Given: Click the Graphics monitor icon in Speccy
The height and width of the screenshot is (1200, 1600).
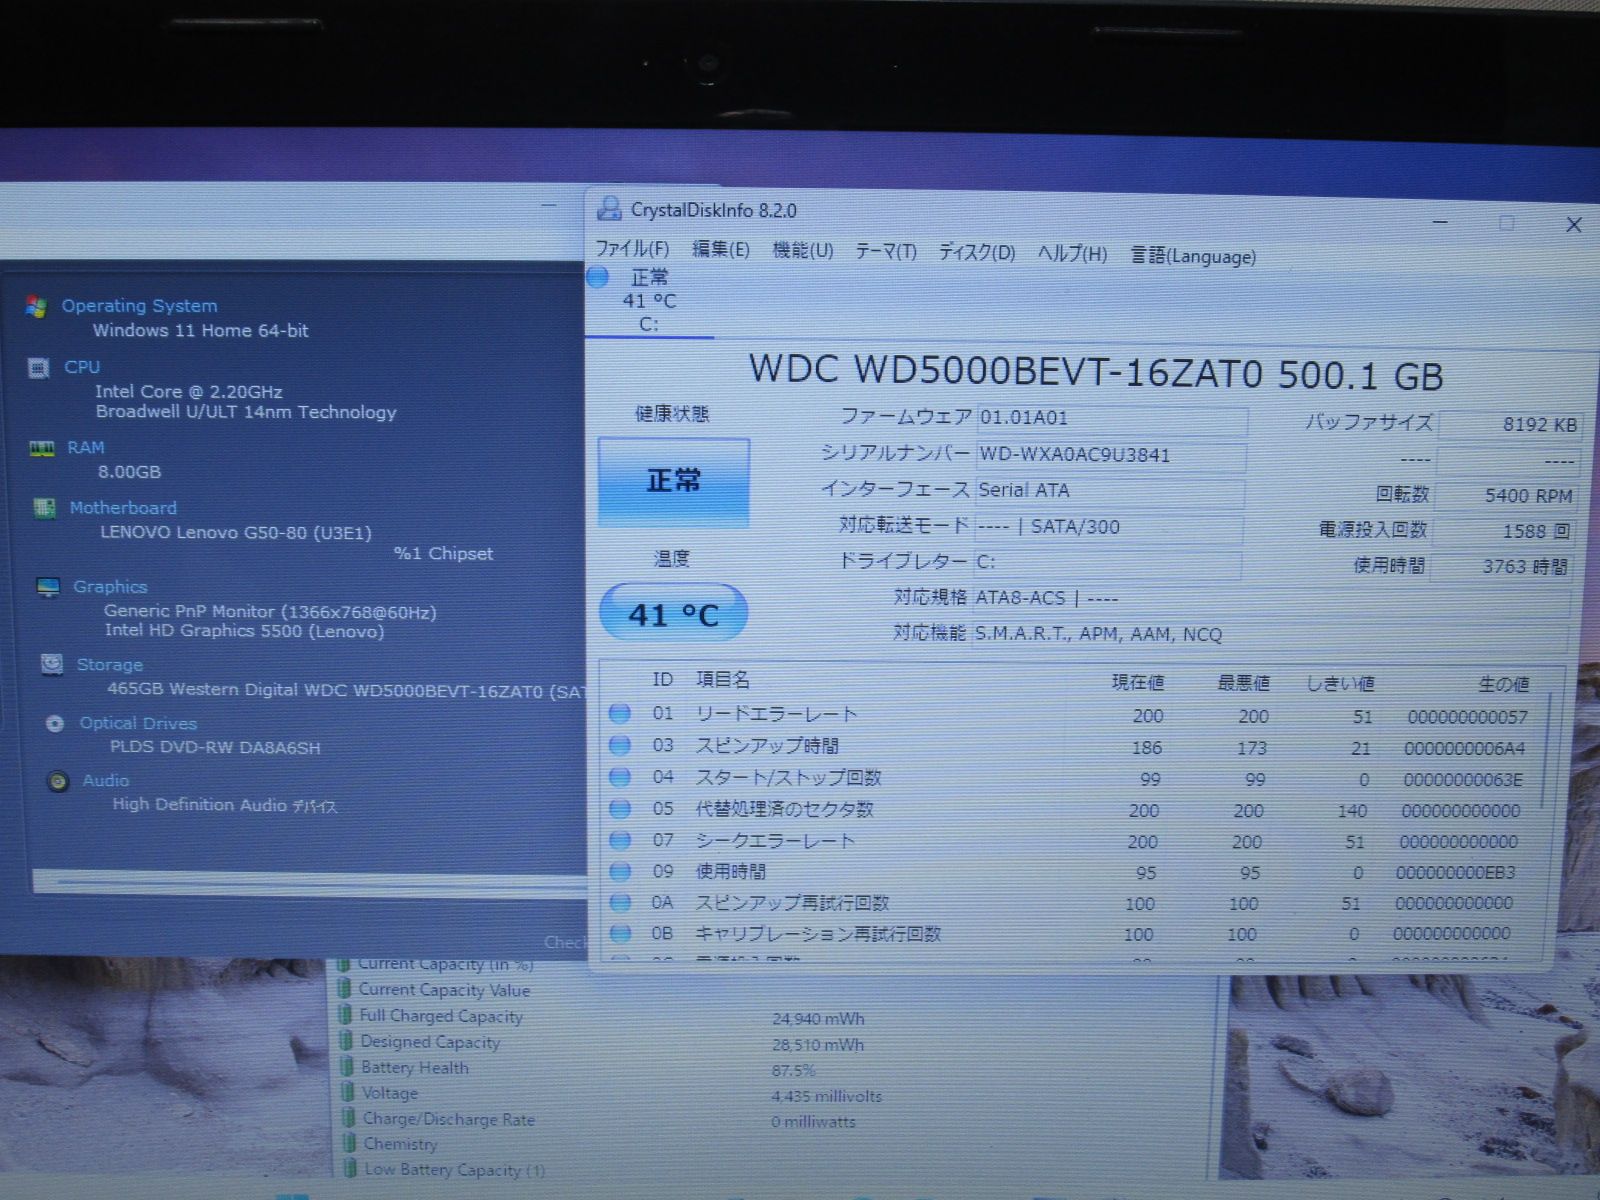Looking at the screenshot, I should [48, 587].
